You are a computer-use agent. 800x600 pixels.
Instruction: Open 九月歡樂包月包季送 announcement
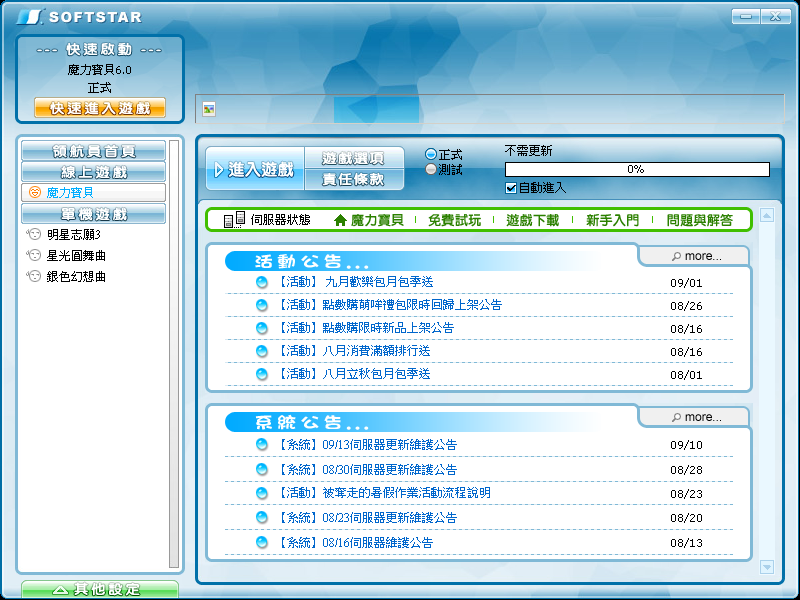354,282
